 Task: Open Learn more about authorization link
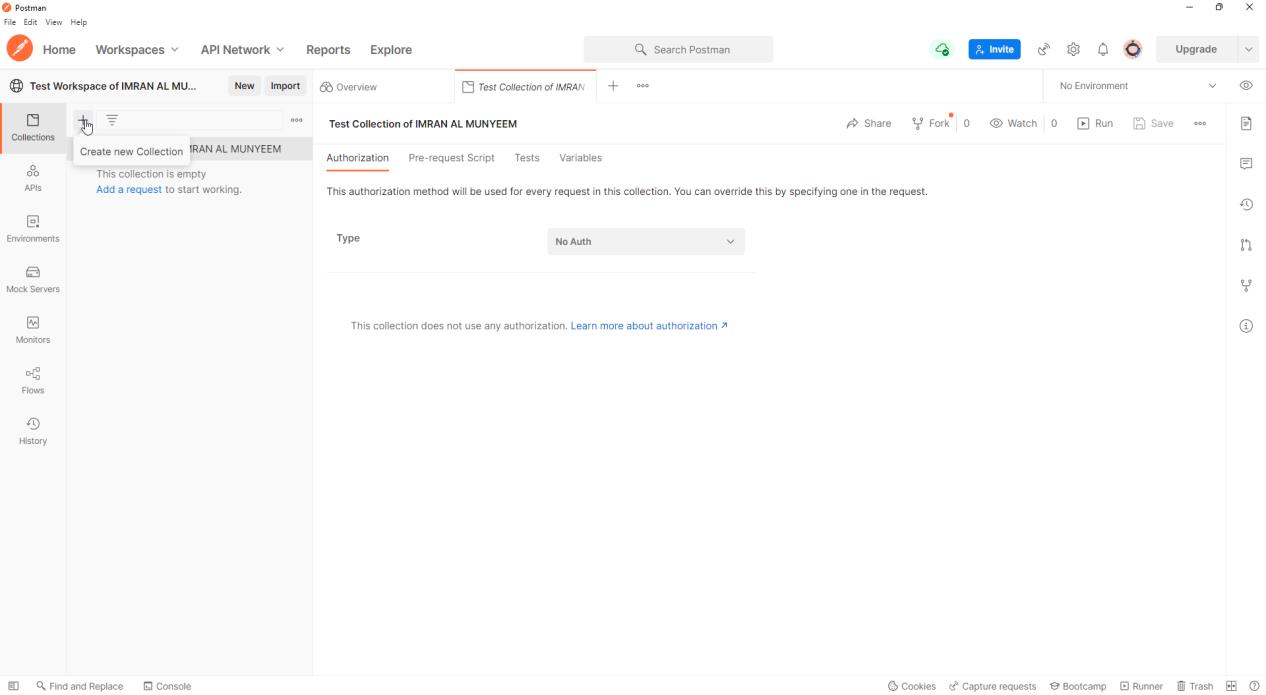tap(649, 326)
